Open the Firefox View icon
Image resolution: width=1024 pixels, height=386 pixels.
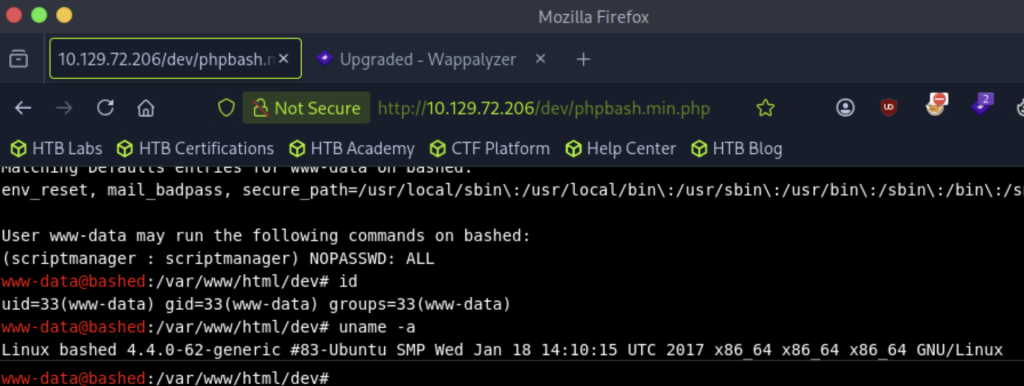point(18,59)
